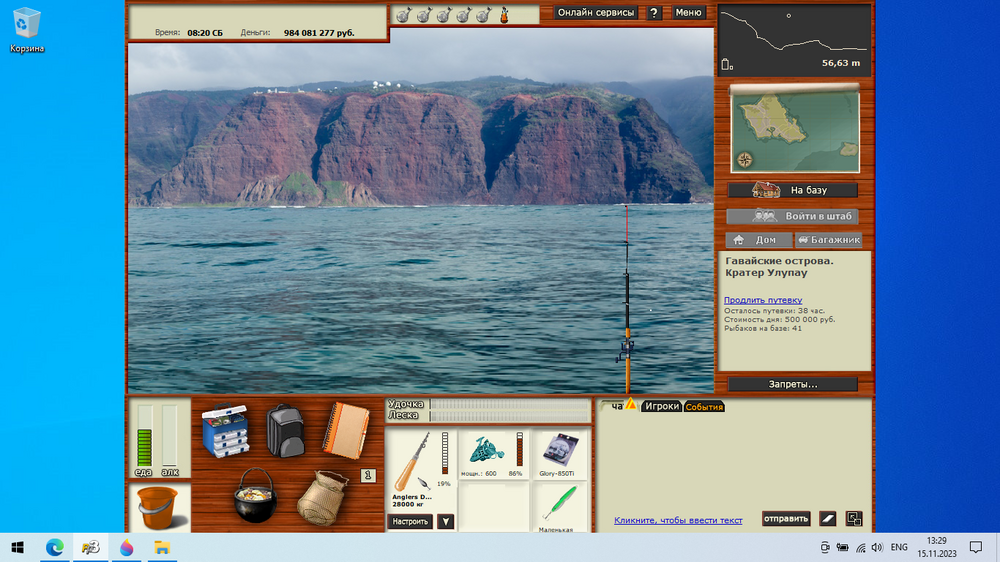Pop out the chat window

[x=854, y=519]
